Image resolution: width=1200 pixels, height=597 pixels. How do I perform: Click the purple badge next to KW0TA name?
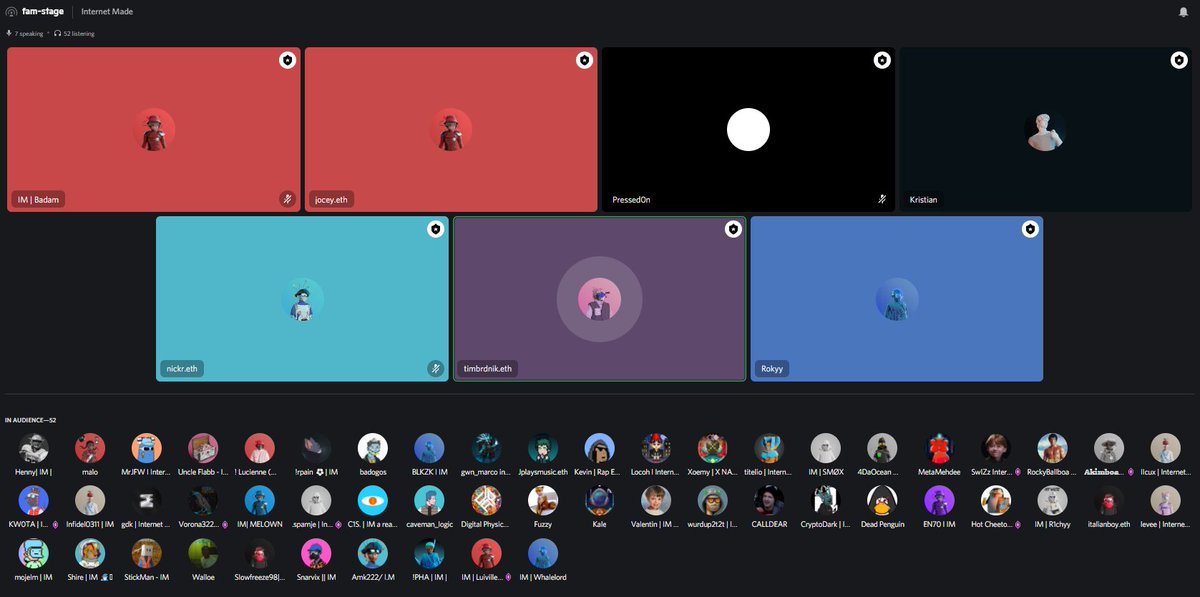coord(55,523)
